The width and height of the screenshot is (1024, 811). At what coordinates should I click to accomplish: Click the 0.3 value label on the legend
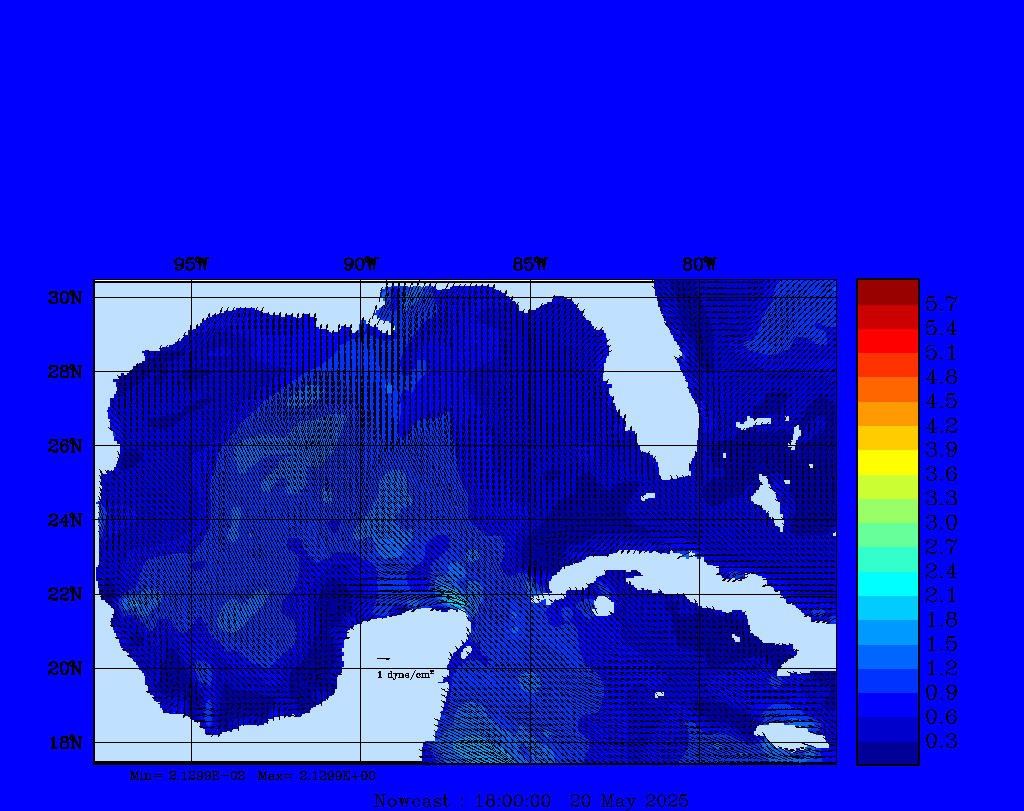pyautogui.click(x=941, y=741)
